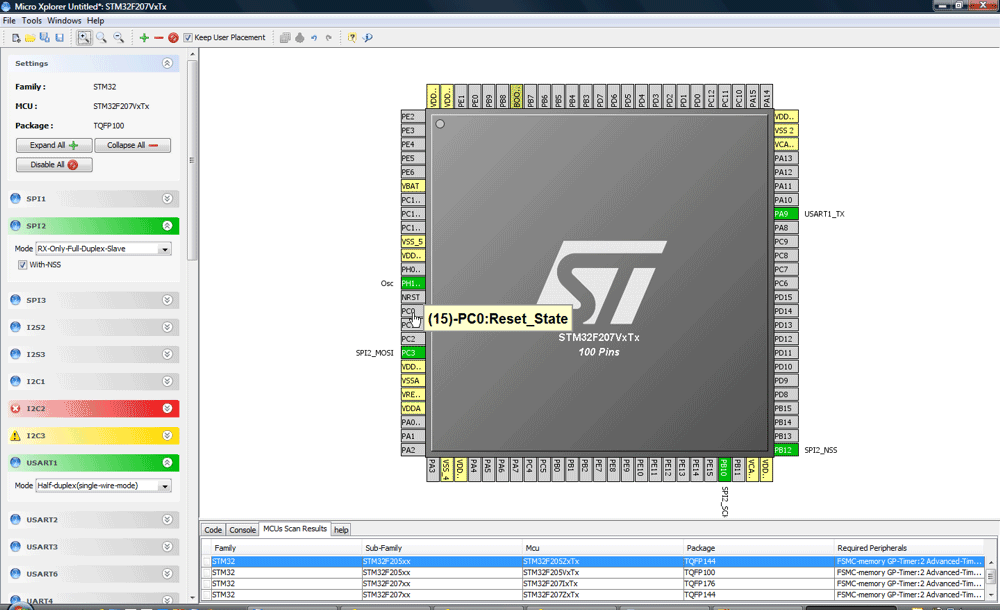Switch to the Console tab
Viewport: 1000px width, 610px height.
pyautogui.click(x=243, y=530)
